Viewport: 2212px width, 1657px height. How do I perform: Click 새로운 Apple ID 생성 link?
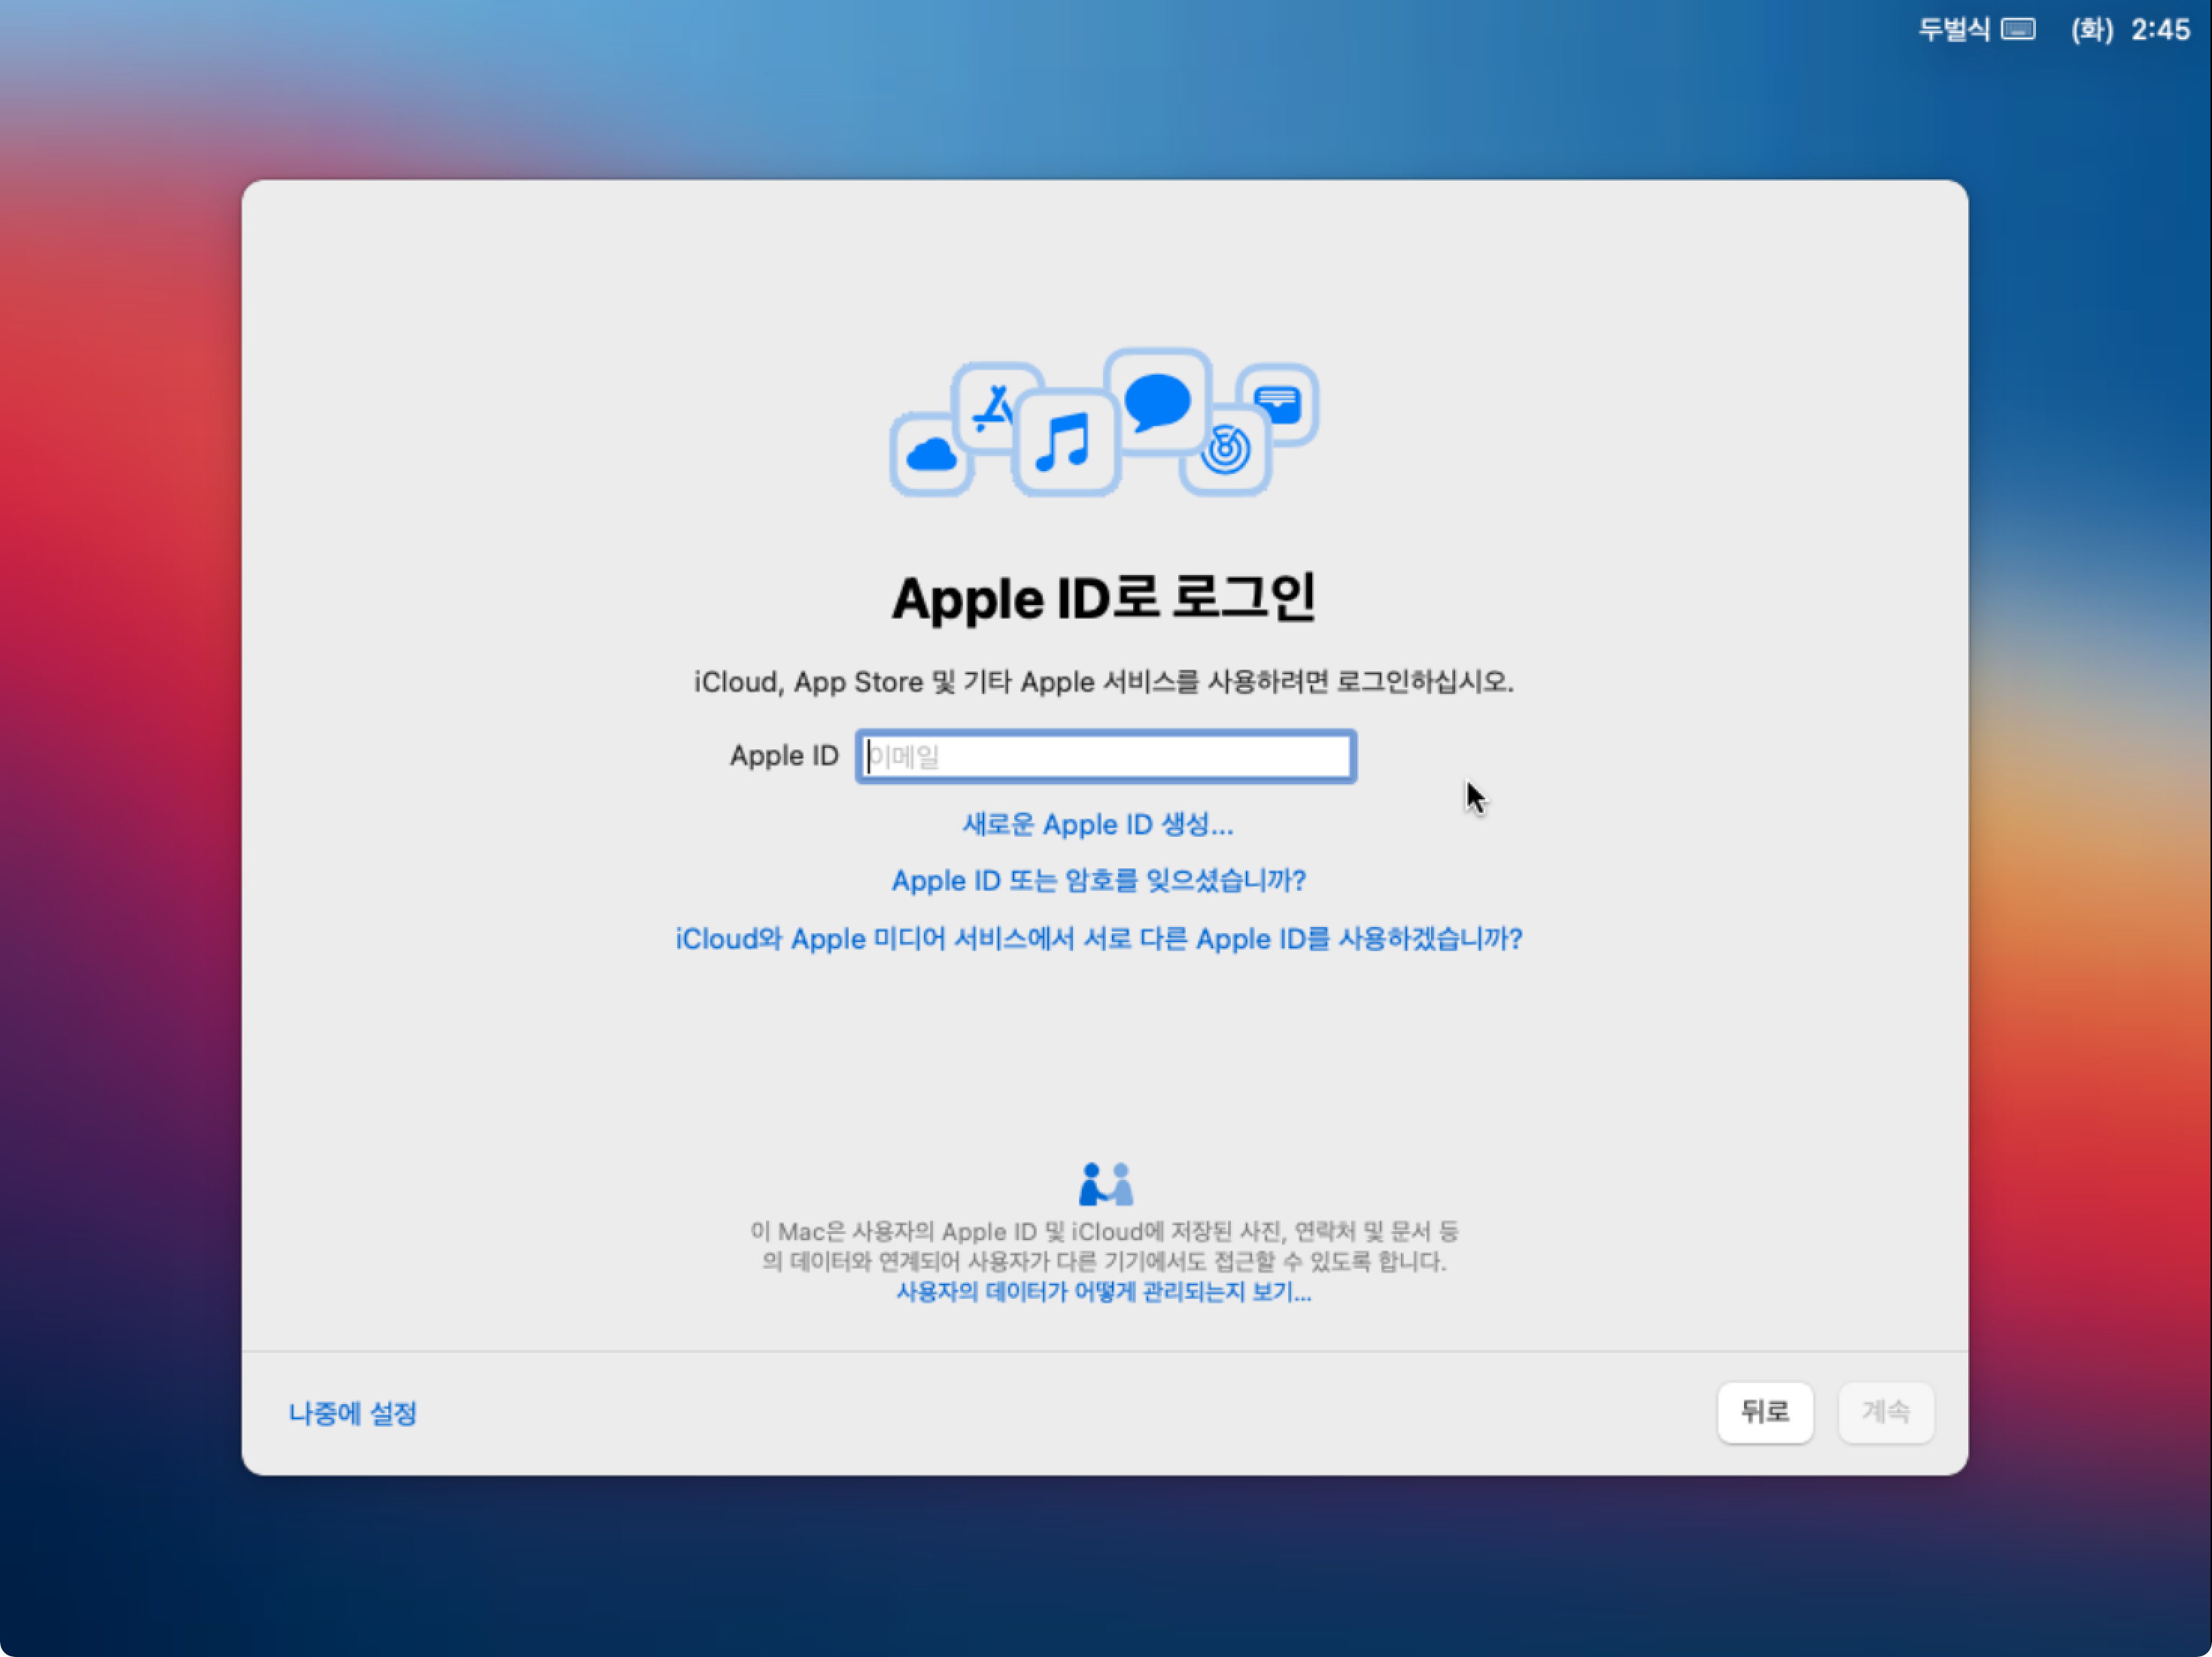tap(1098, 824)
